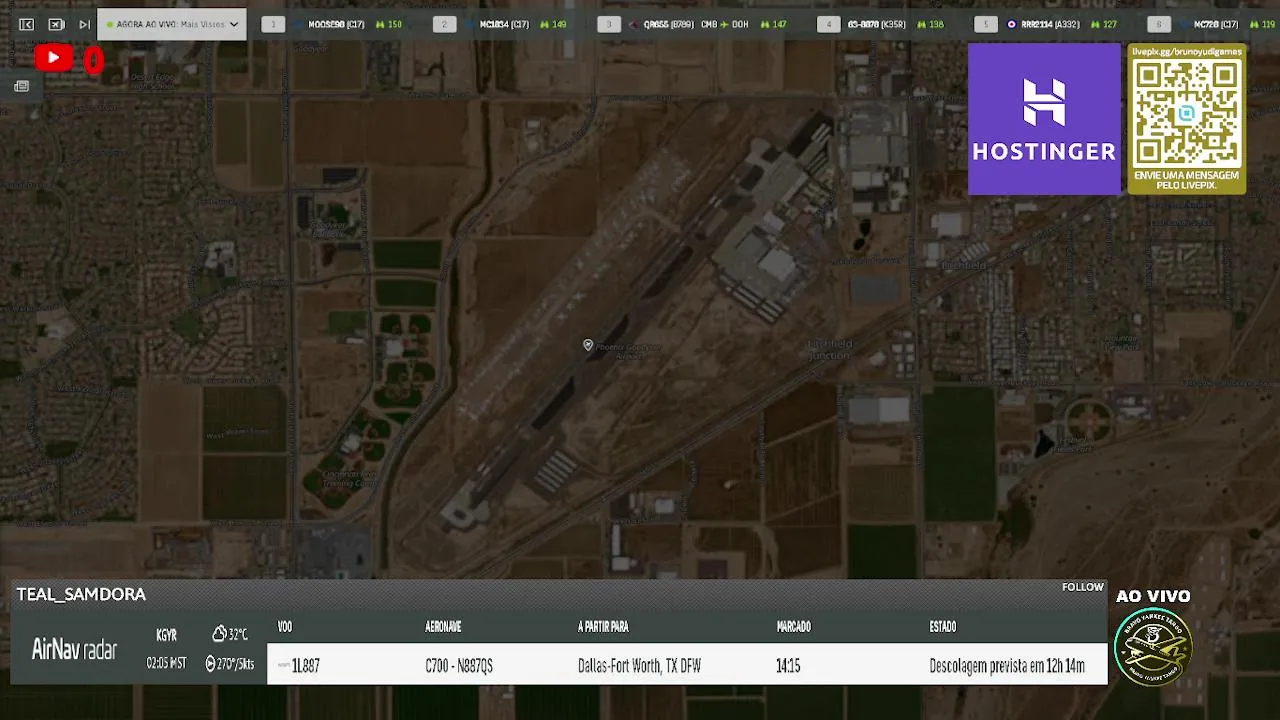1280x720 pixels.
Task: Click the close-panel icon next to skip-to-start
Action: click(56, 24)
